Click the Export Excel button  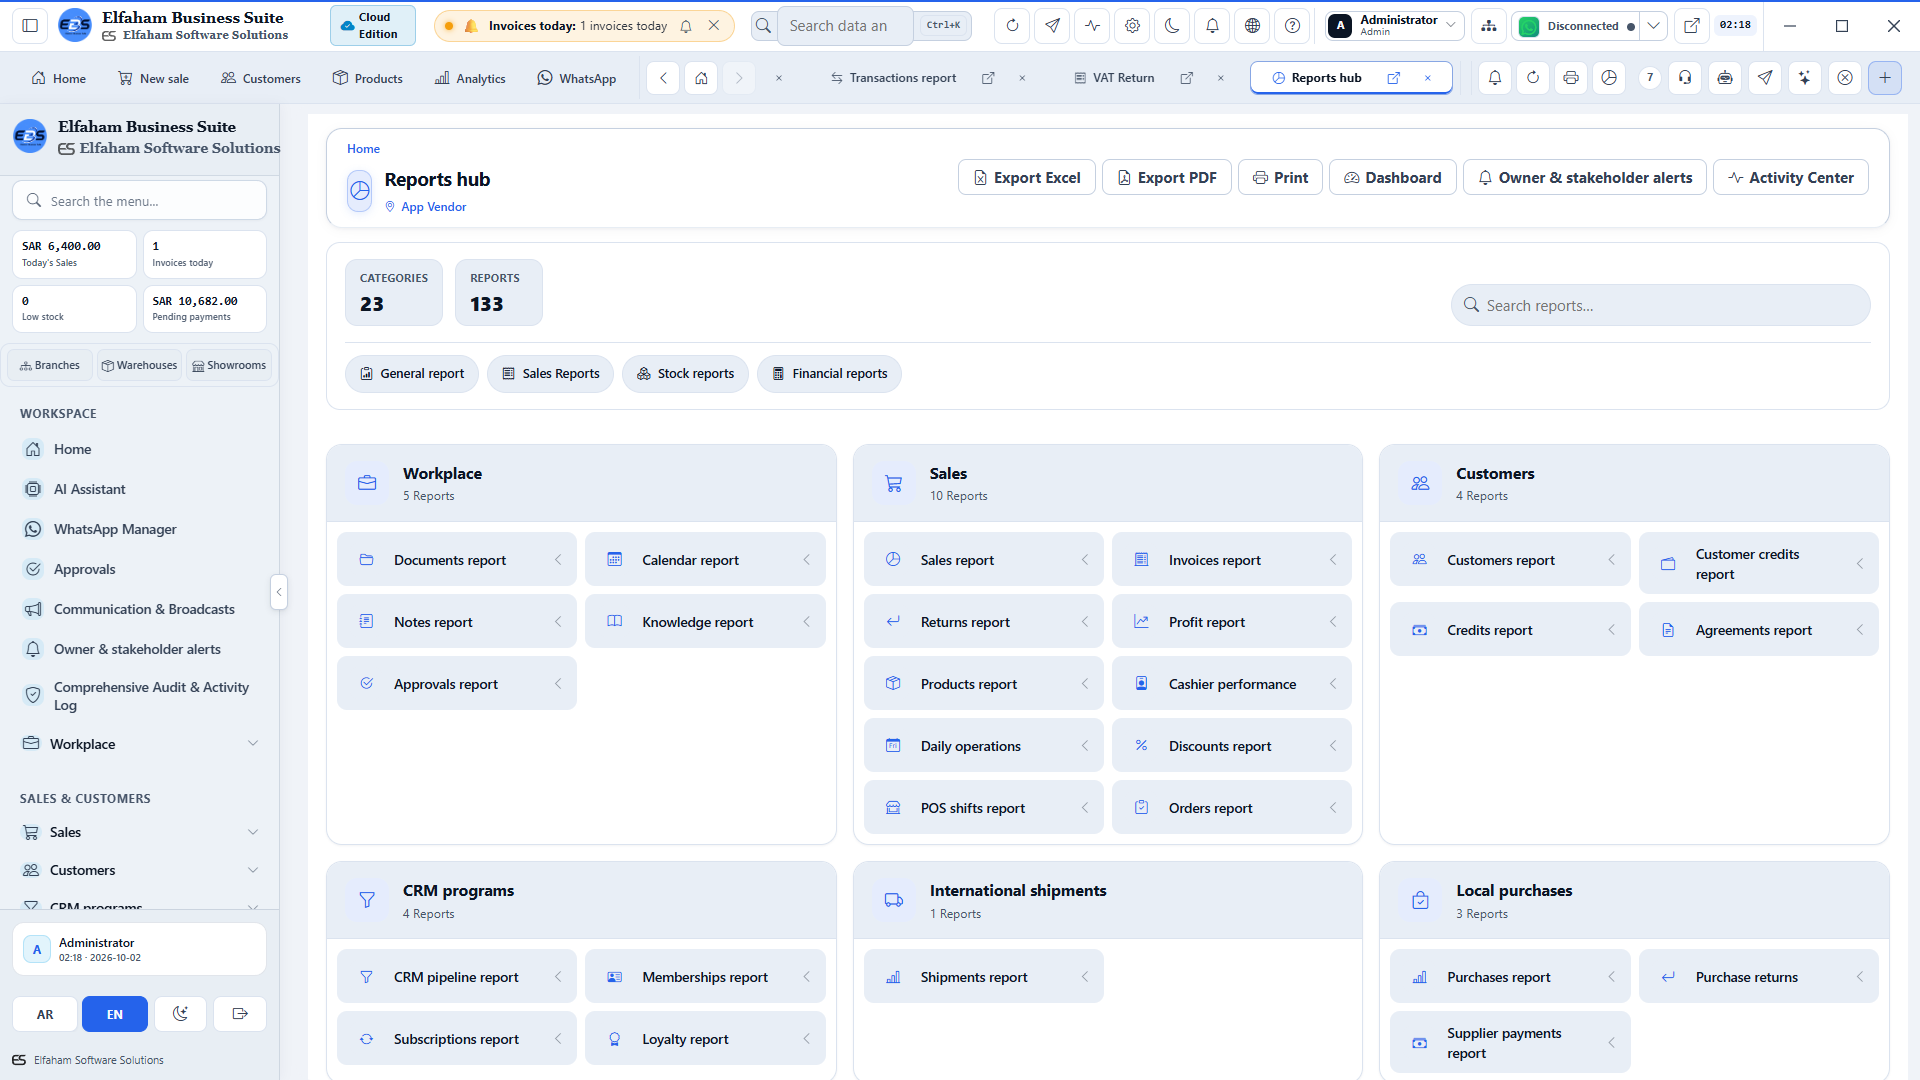point(1027,177)
